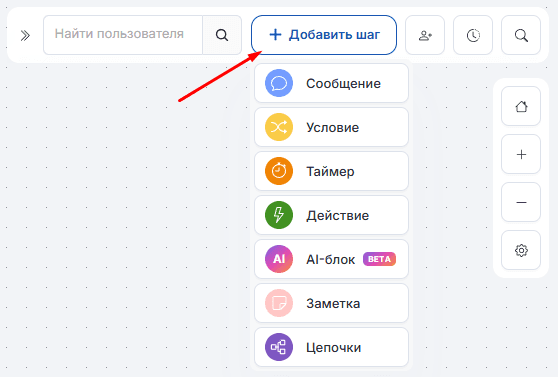Viewport: 558px width, 377px height.
Task: Open canvas settings gear icon
Action: click(521, 250)
